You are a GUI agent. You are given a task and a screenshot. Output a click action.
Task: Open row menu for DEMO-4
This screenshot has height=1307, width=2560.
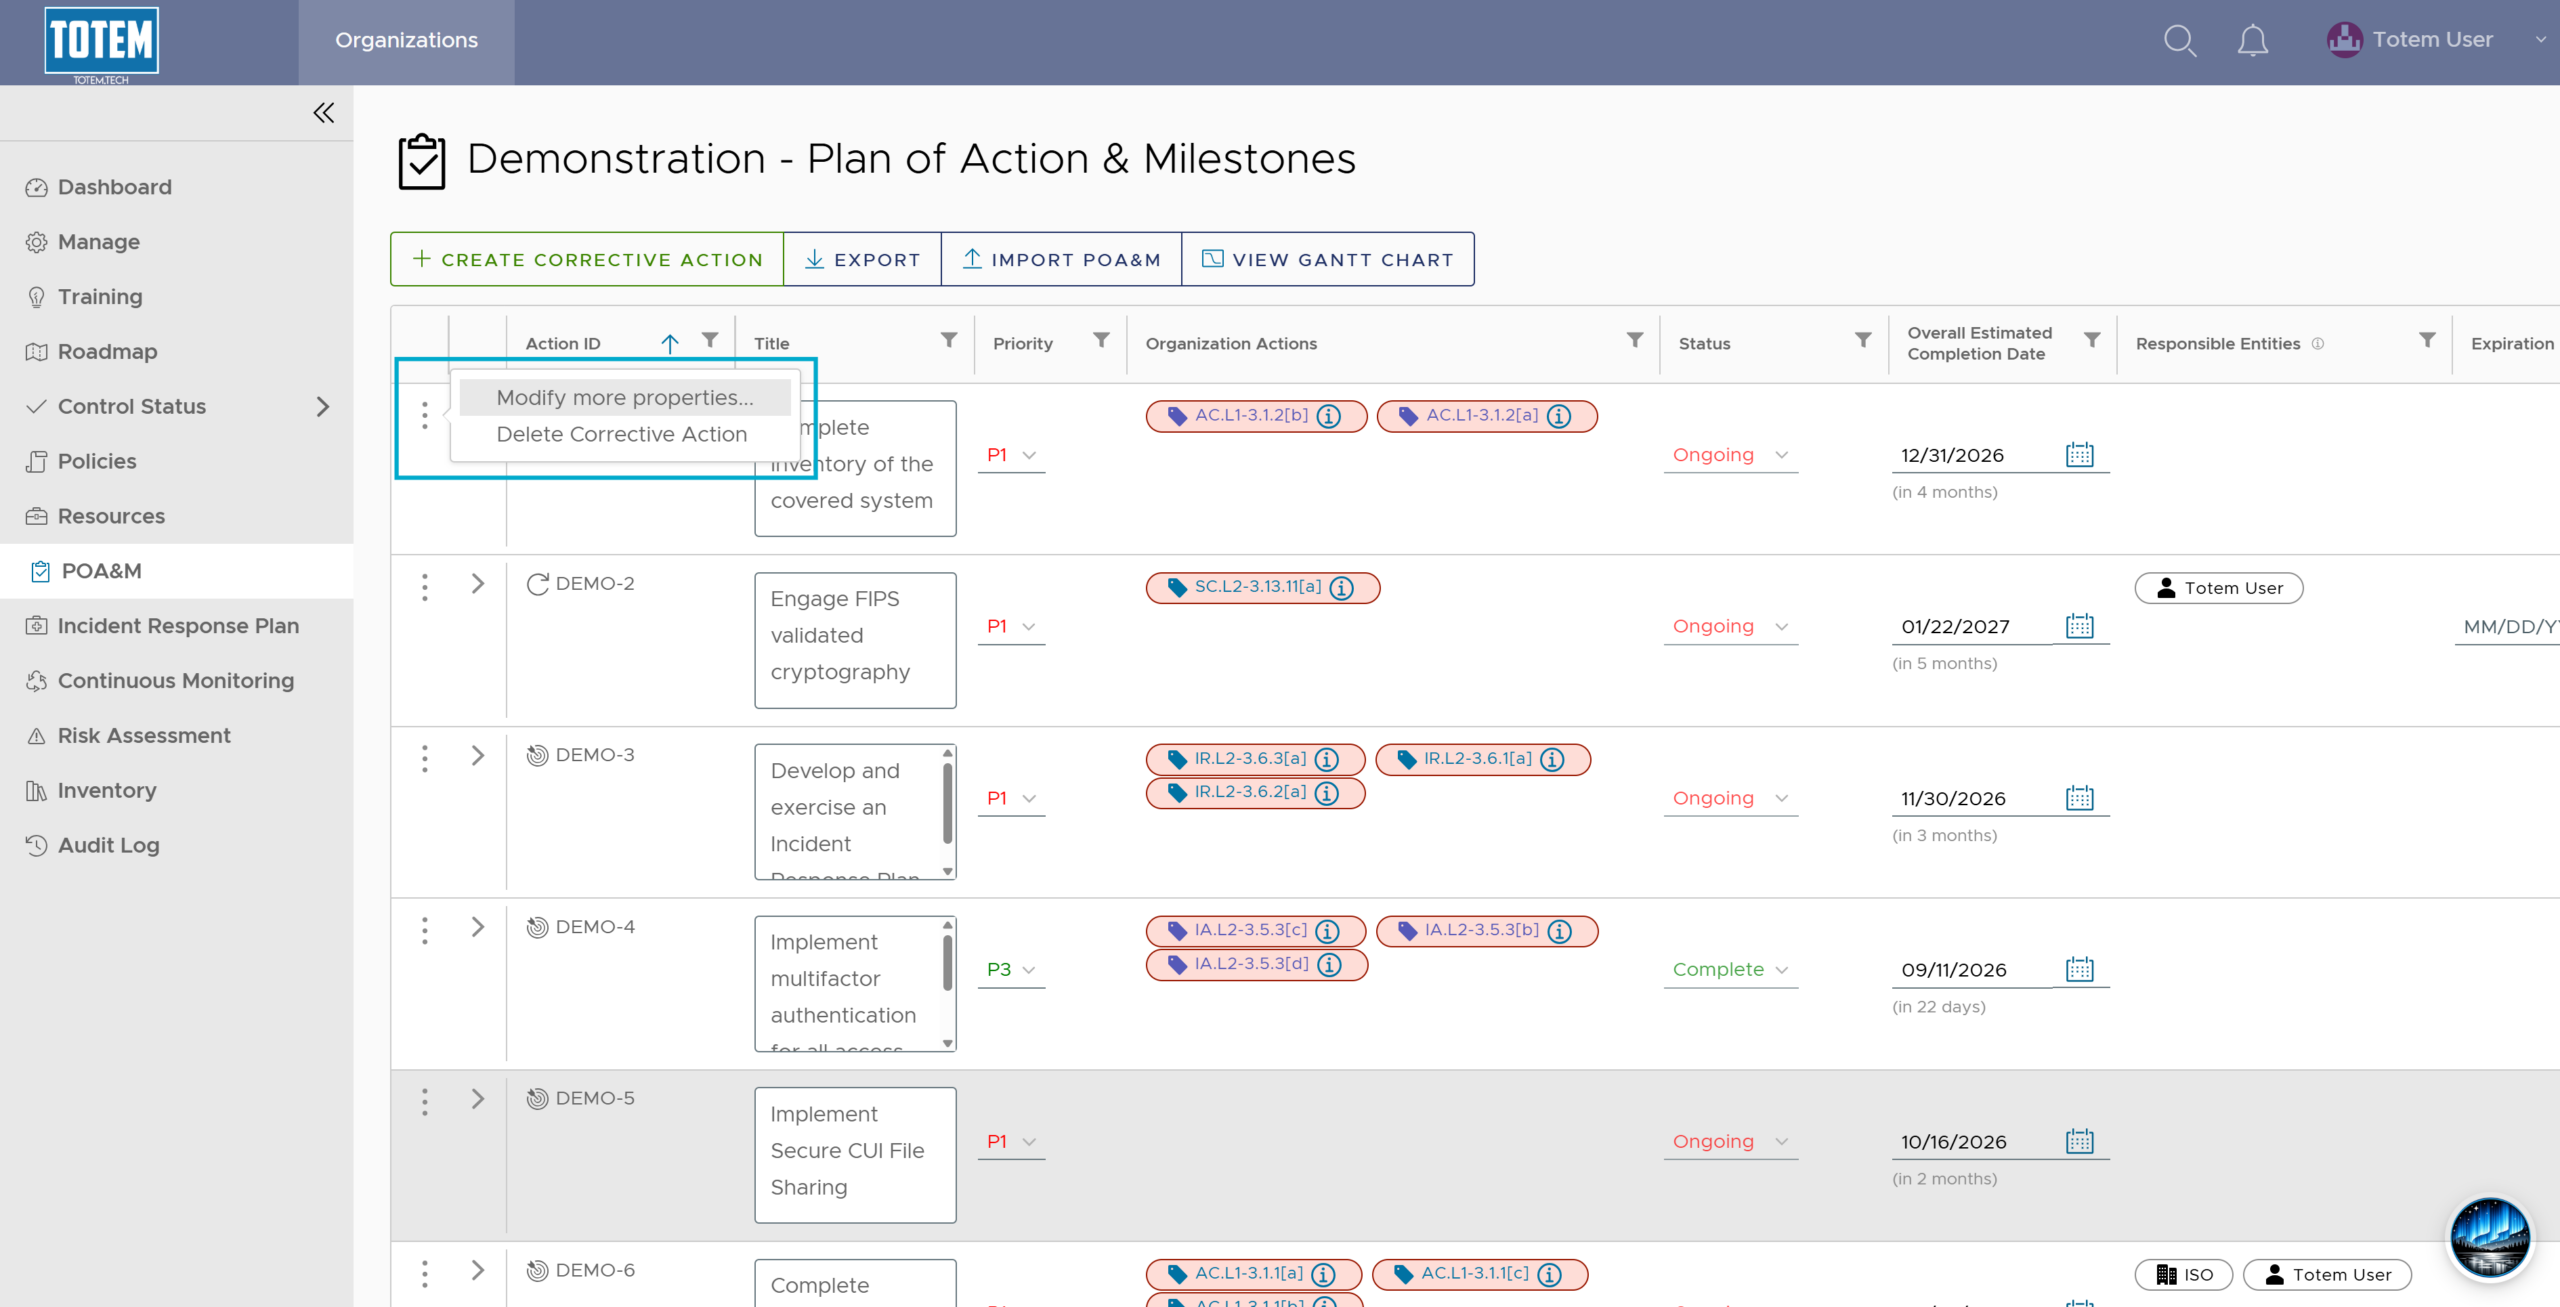pos(425,931)
